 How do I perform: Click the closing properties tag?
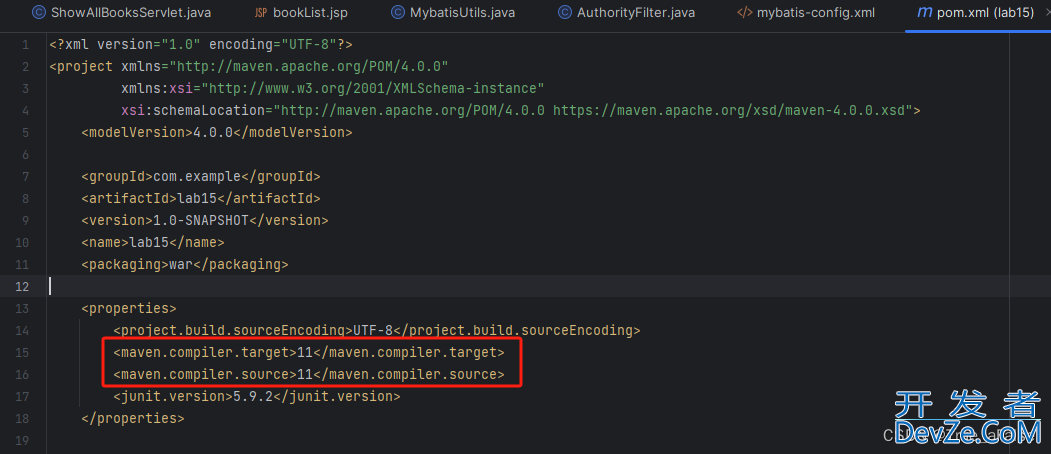tap(132, 419)
